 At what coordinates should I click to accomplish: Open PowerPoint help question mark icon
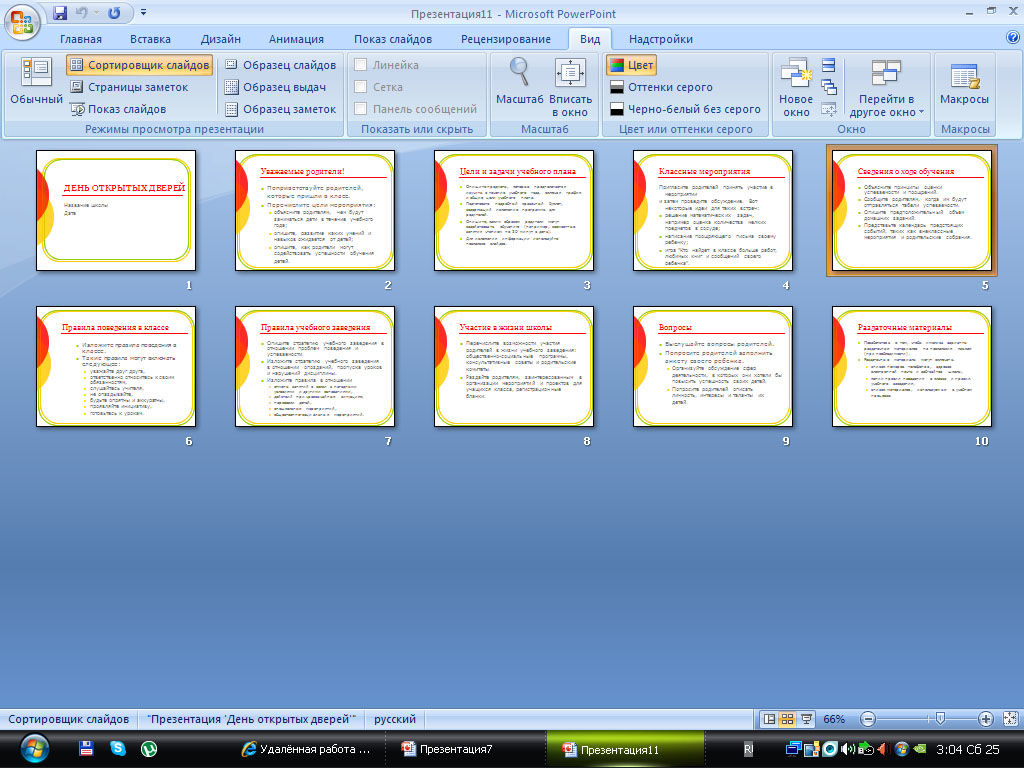pyautogui.click(x=1012, y=38)
